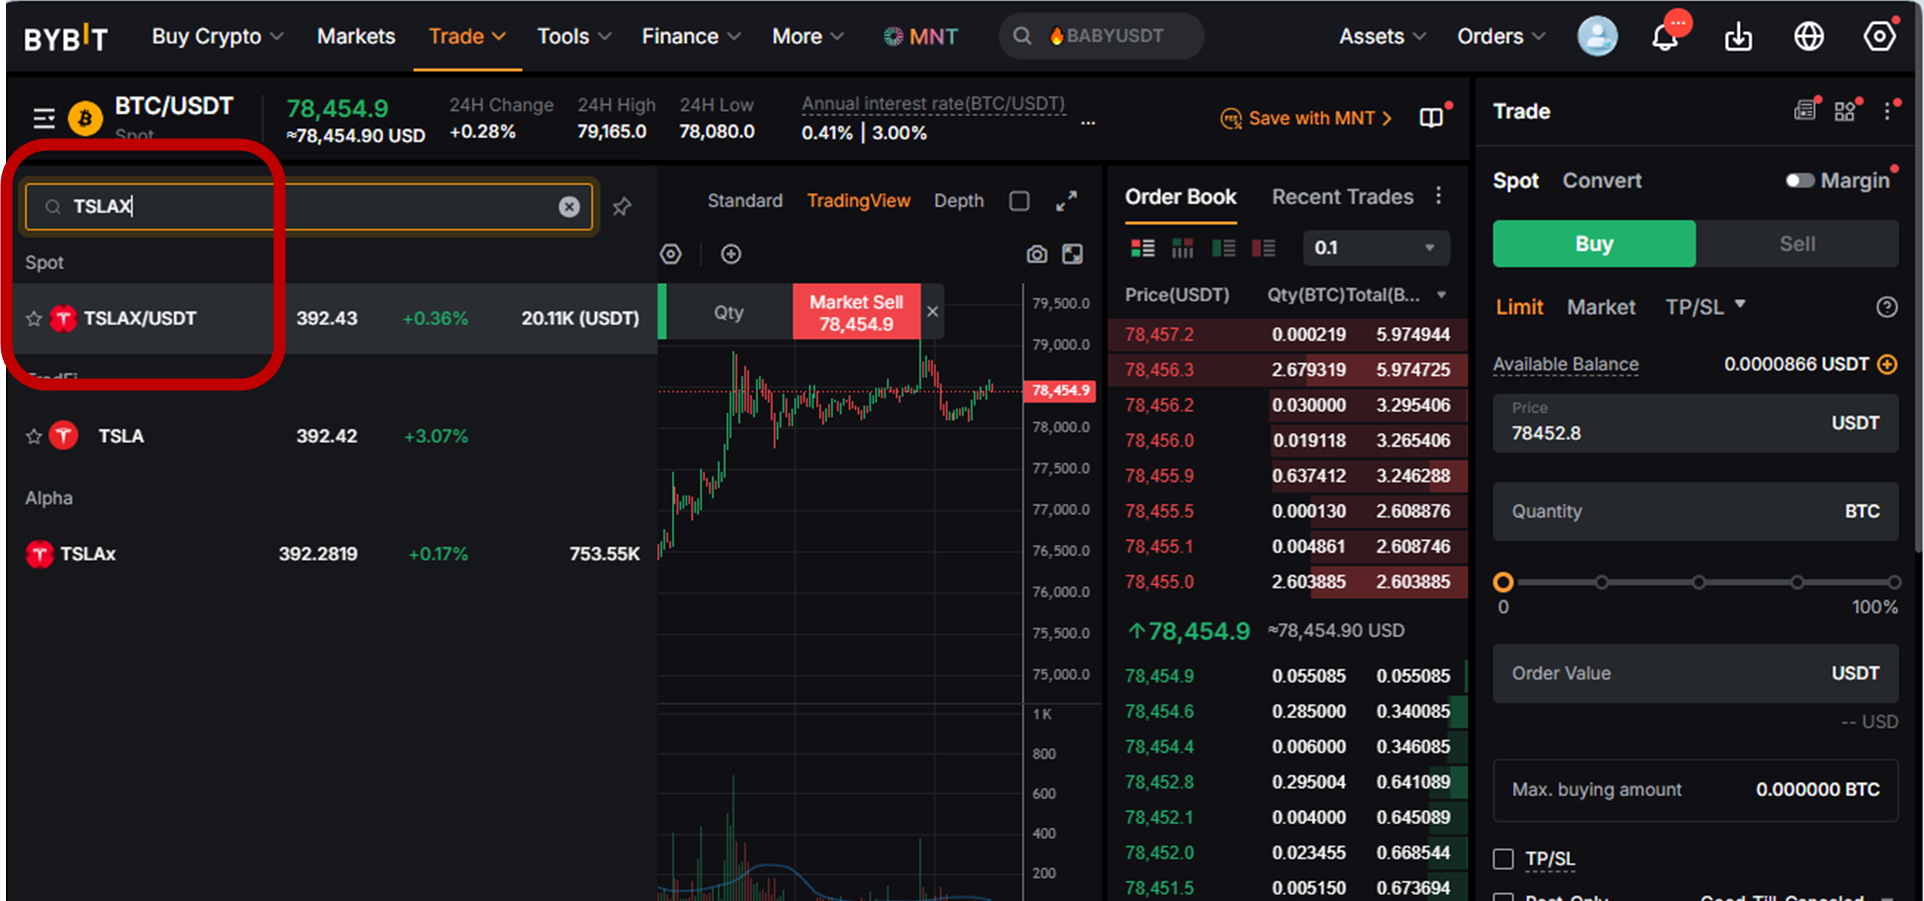Open the Assets dropdown
The width and height of the screenshot is (1924, 901).
(x=1382, y=37)
